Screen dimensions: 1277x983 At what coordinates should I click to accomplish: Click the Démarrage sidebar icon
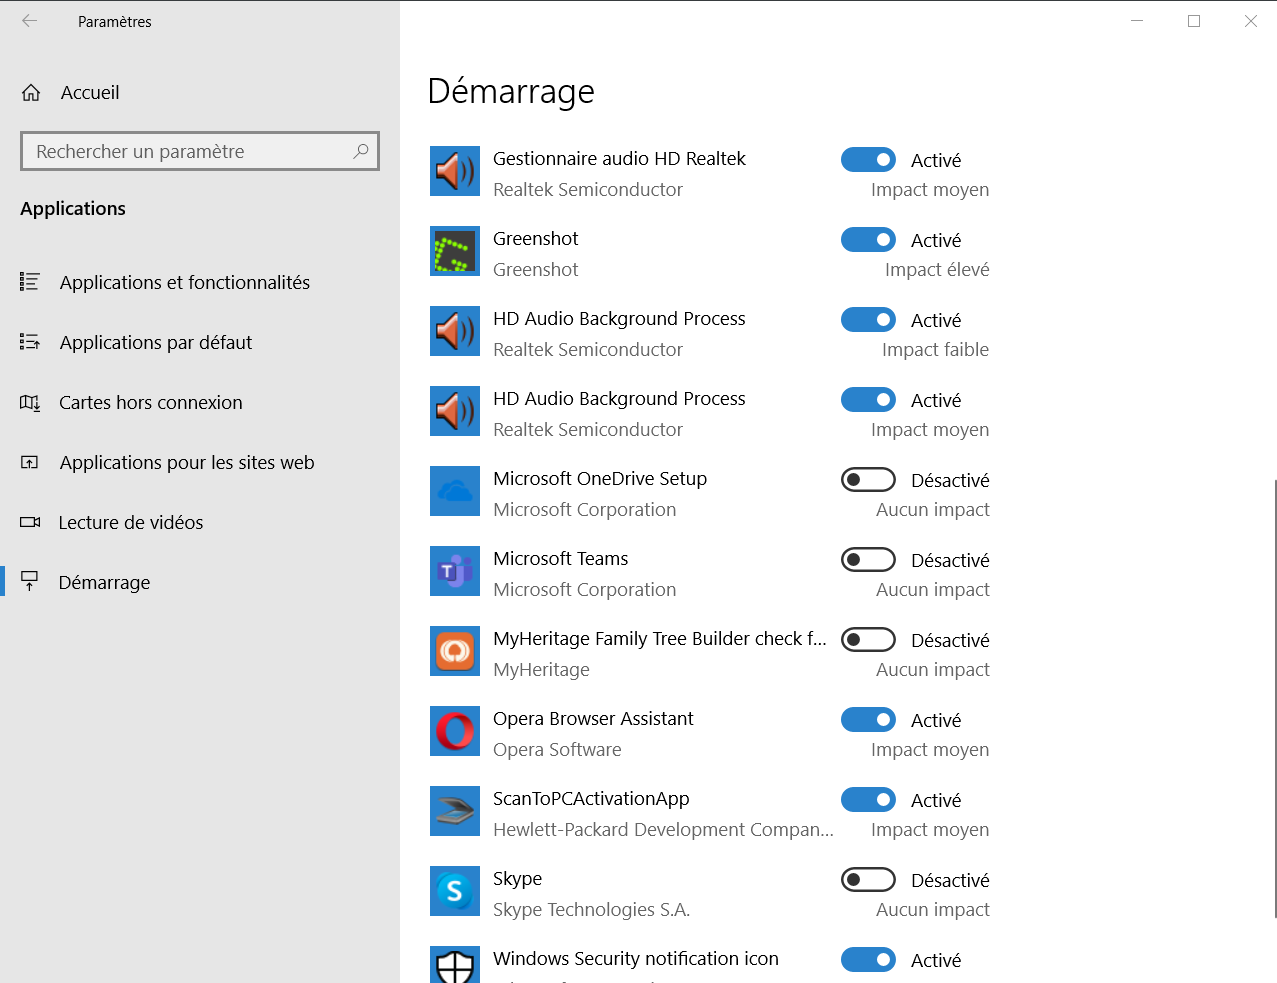click(x=30, y=581)
